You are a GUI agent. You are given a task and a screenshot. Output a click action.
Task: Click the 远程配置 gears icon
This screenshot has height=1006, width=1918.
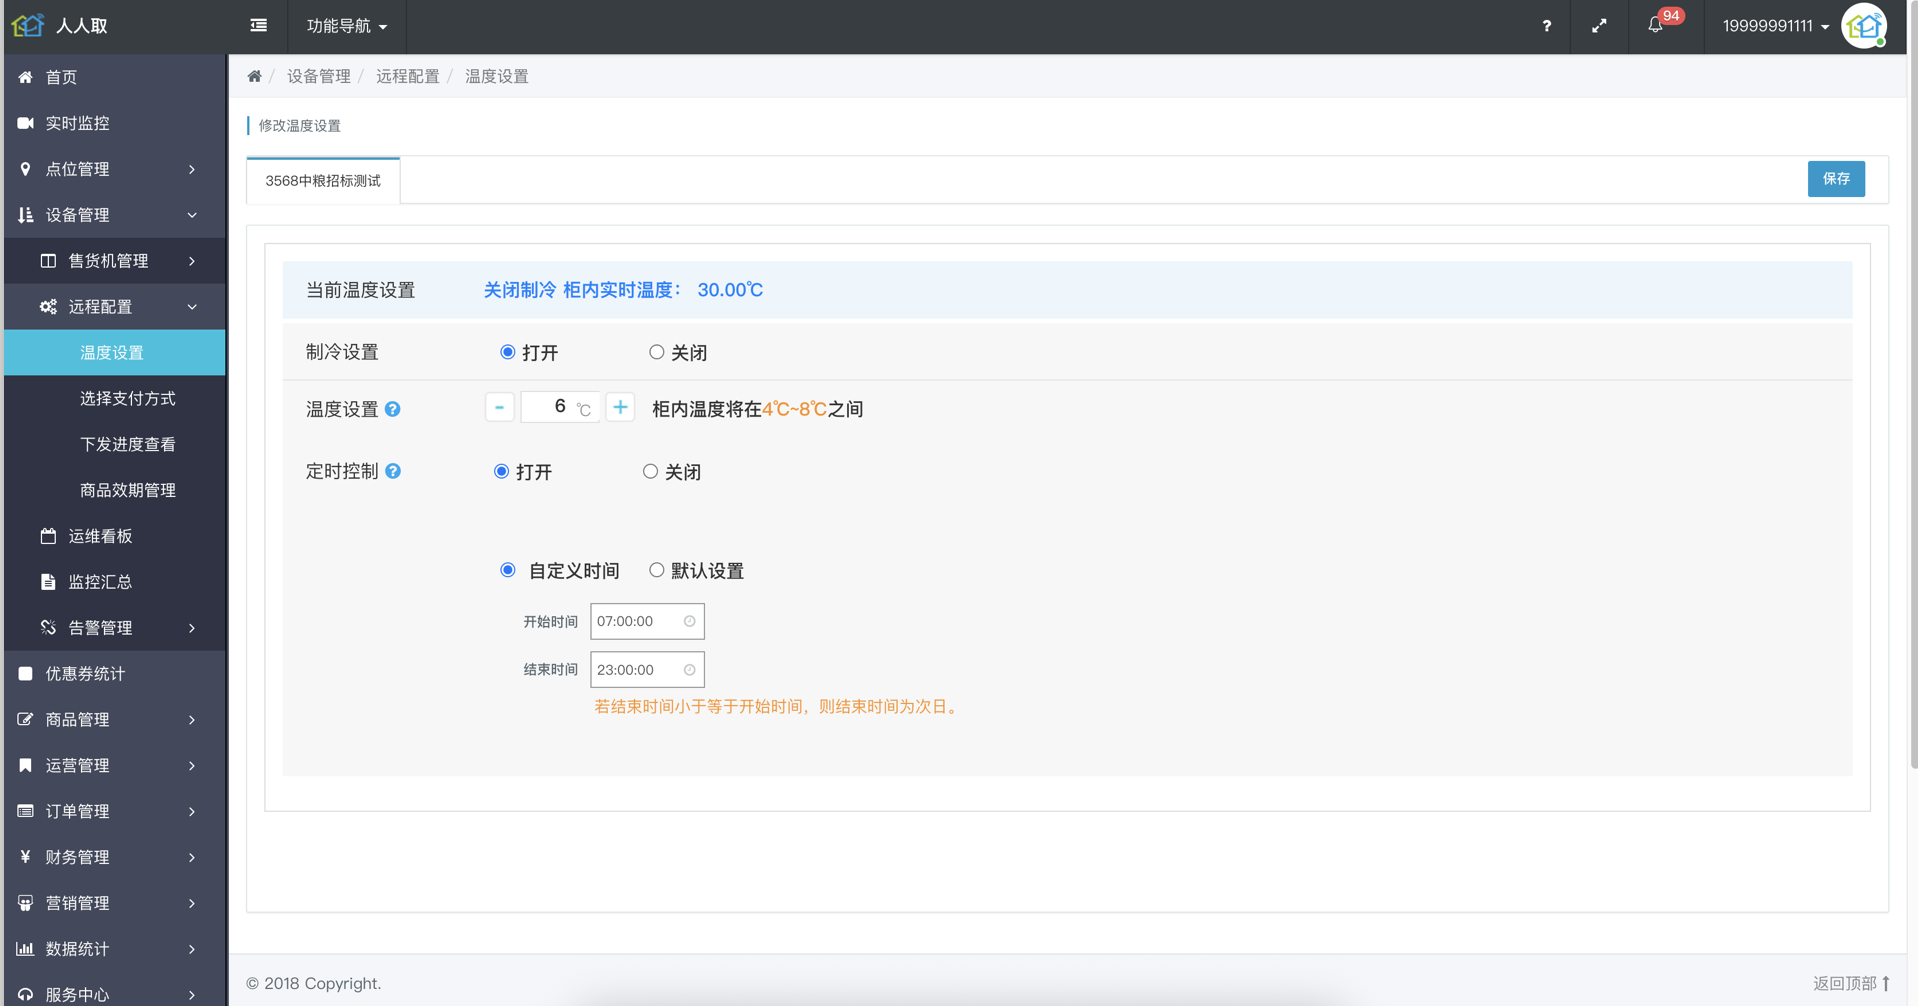pos(48,307)
